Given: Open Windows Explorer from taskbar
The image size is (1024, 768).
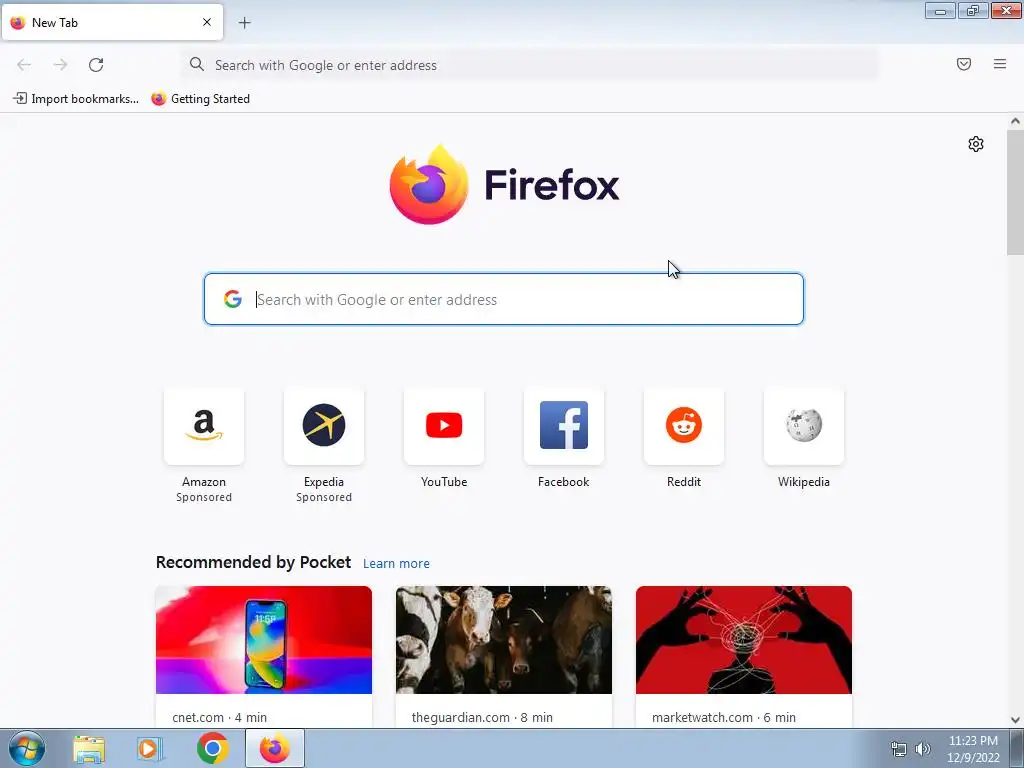Looking at the screenshot, I should [89, 748].
